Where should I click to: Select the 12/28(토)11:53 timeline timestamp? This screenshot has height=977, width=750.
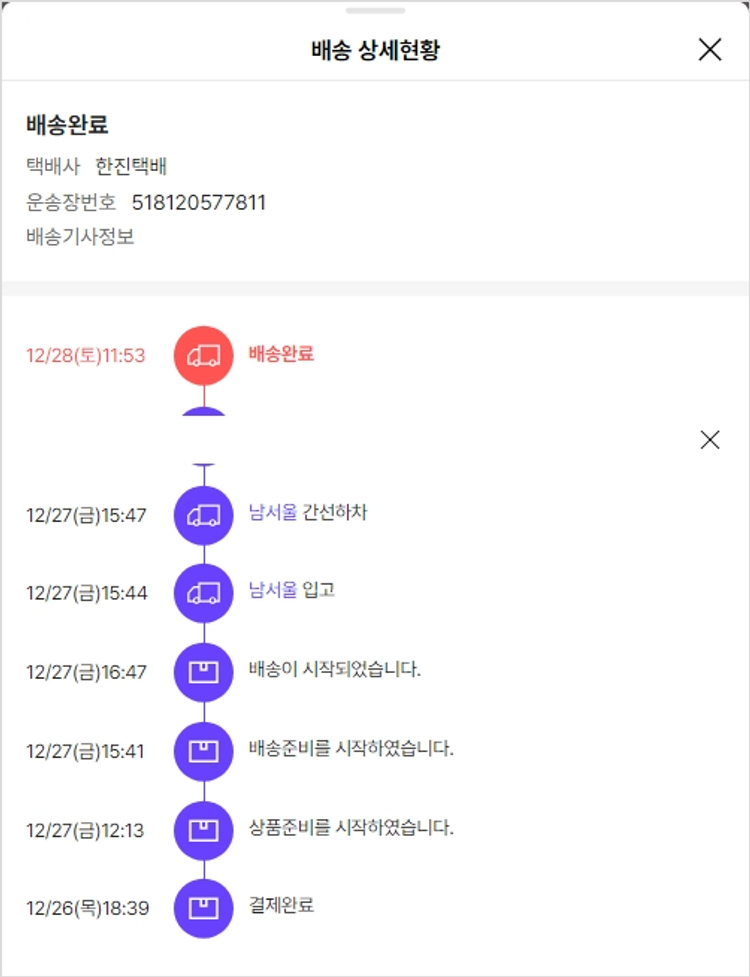click(x=86, y=355)
